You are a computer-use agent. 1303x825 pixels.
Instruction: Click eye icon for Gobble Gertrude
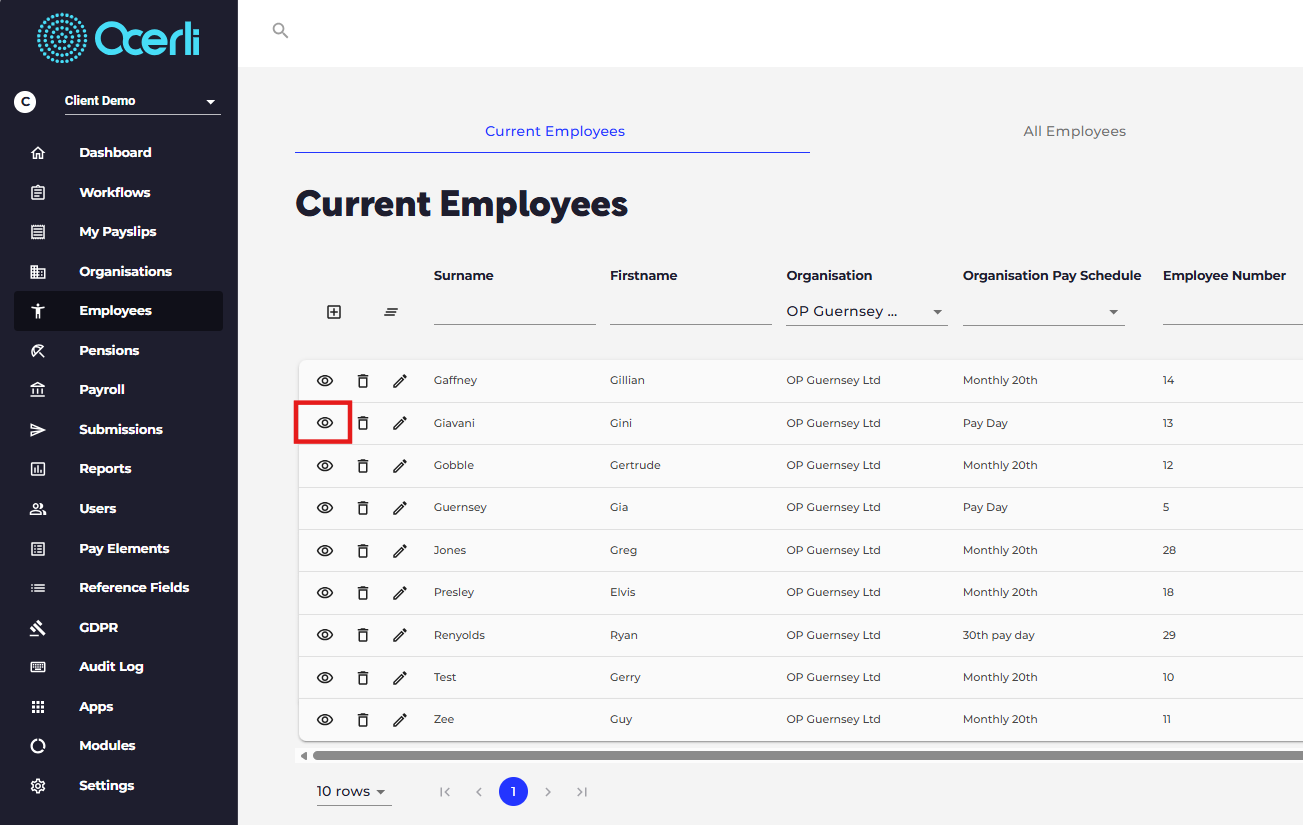click(325, 466)
